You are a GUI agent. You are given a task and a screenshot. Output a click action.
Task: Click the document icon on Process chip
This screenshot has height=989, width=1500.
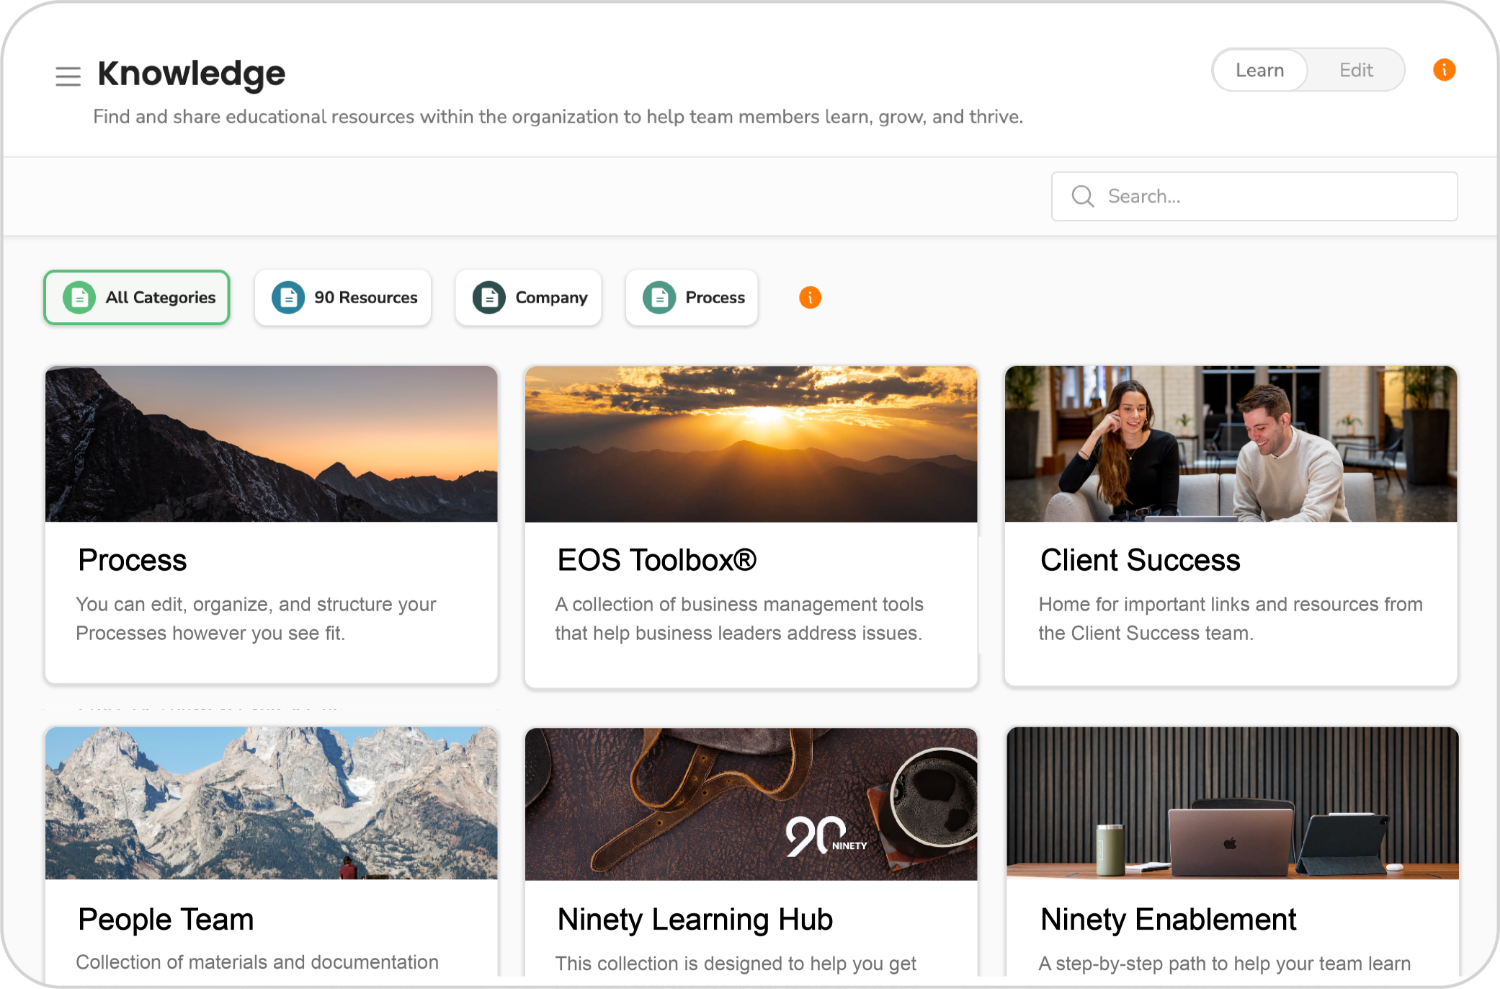(x=659, y=297)
